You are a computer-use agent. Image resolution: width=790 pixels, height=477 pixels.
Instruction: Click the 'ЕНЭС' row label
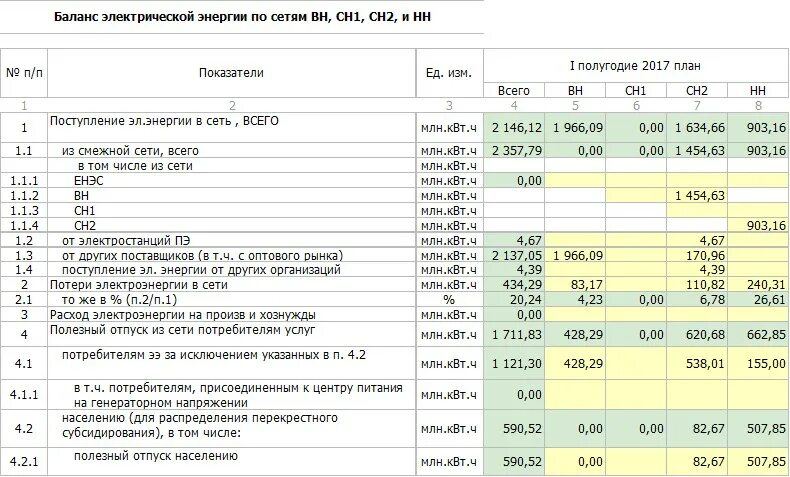point(88,181)
